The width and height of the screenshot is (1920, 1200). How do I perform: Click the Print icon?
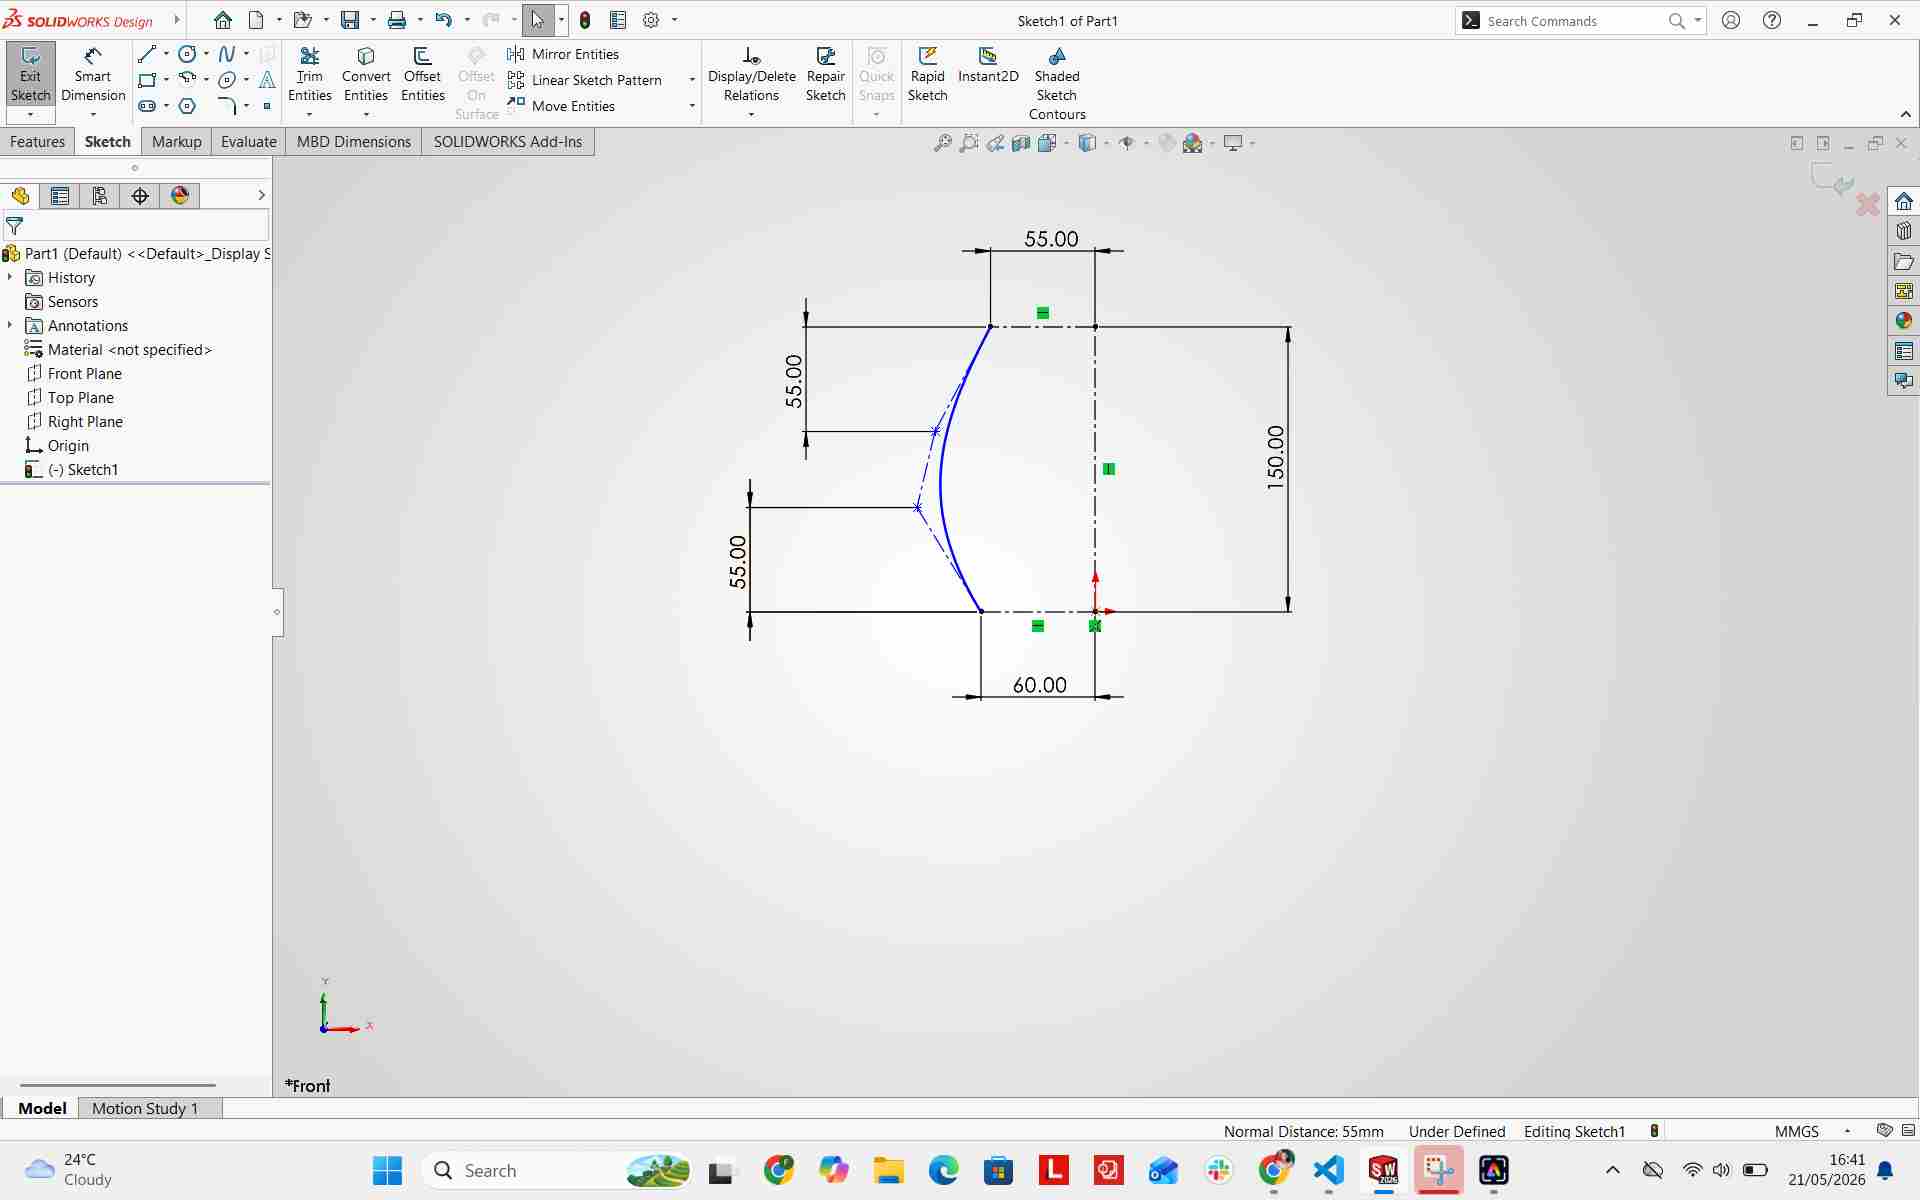coord(397,20)
